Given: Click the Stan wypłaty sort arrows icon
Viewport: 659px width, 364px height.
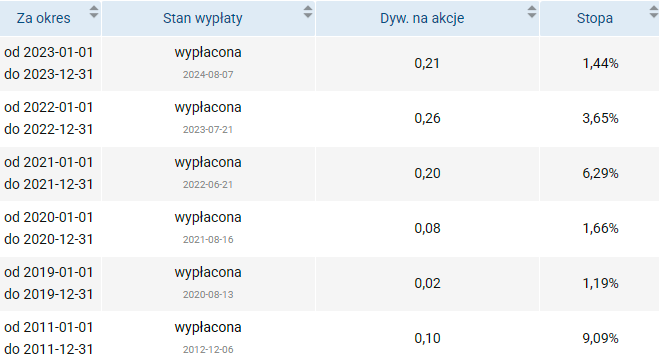Looking at the screenshot, I should pos(308,12).
